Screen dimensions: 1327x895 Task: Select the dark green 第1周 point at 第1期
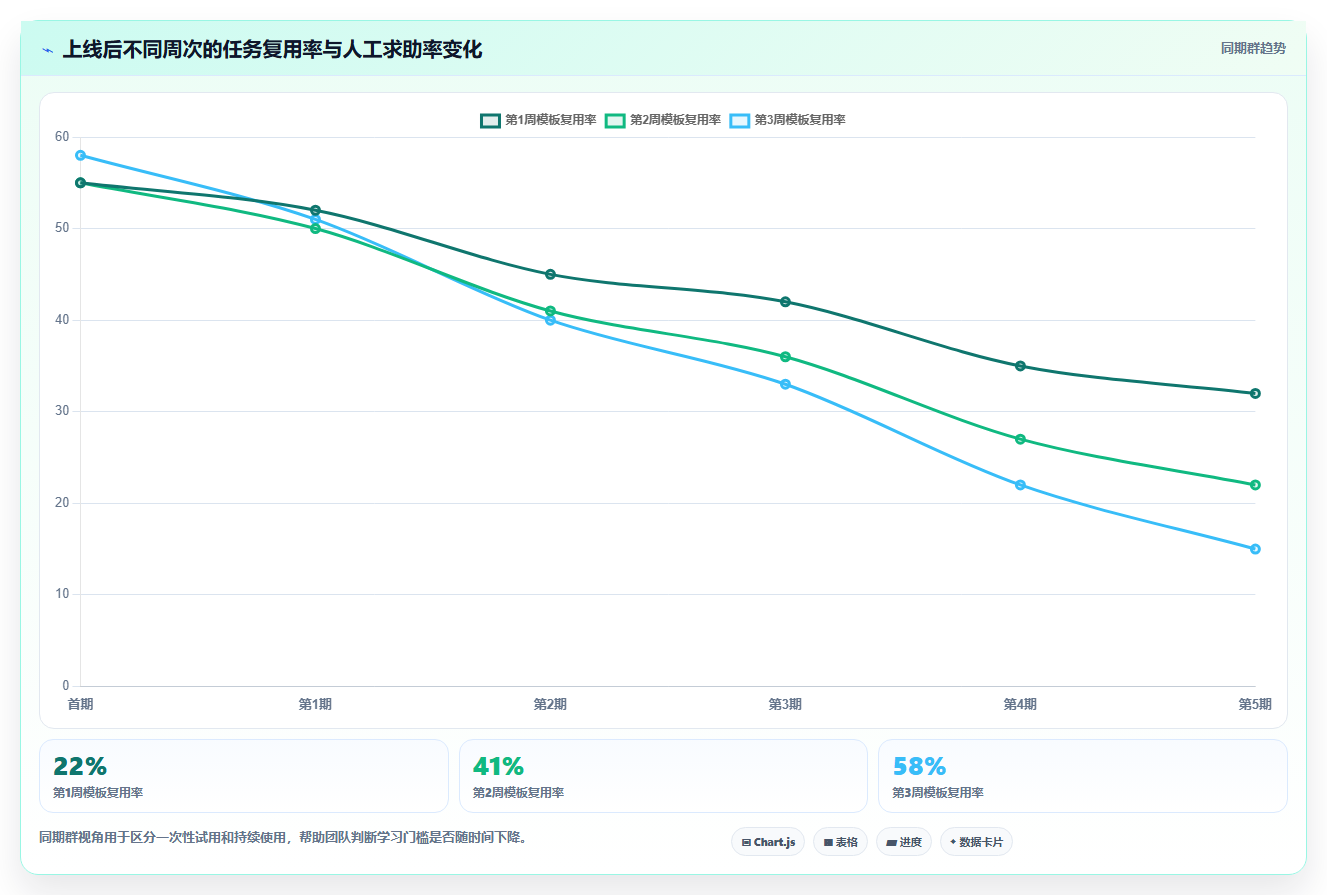point(315,210)
